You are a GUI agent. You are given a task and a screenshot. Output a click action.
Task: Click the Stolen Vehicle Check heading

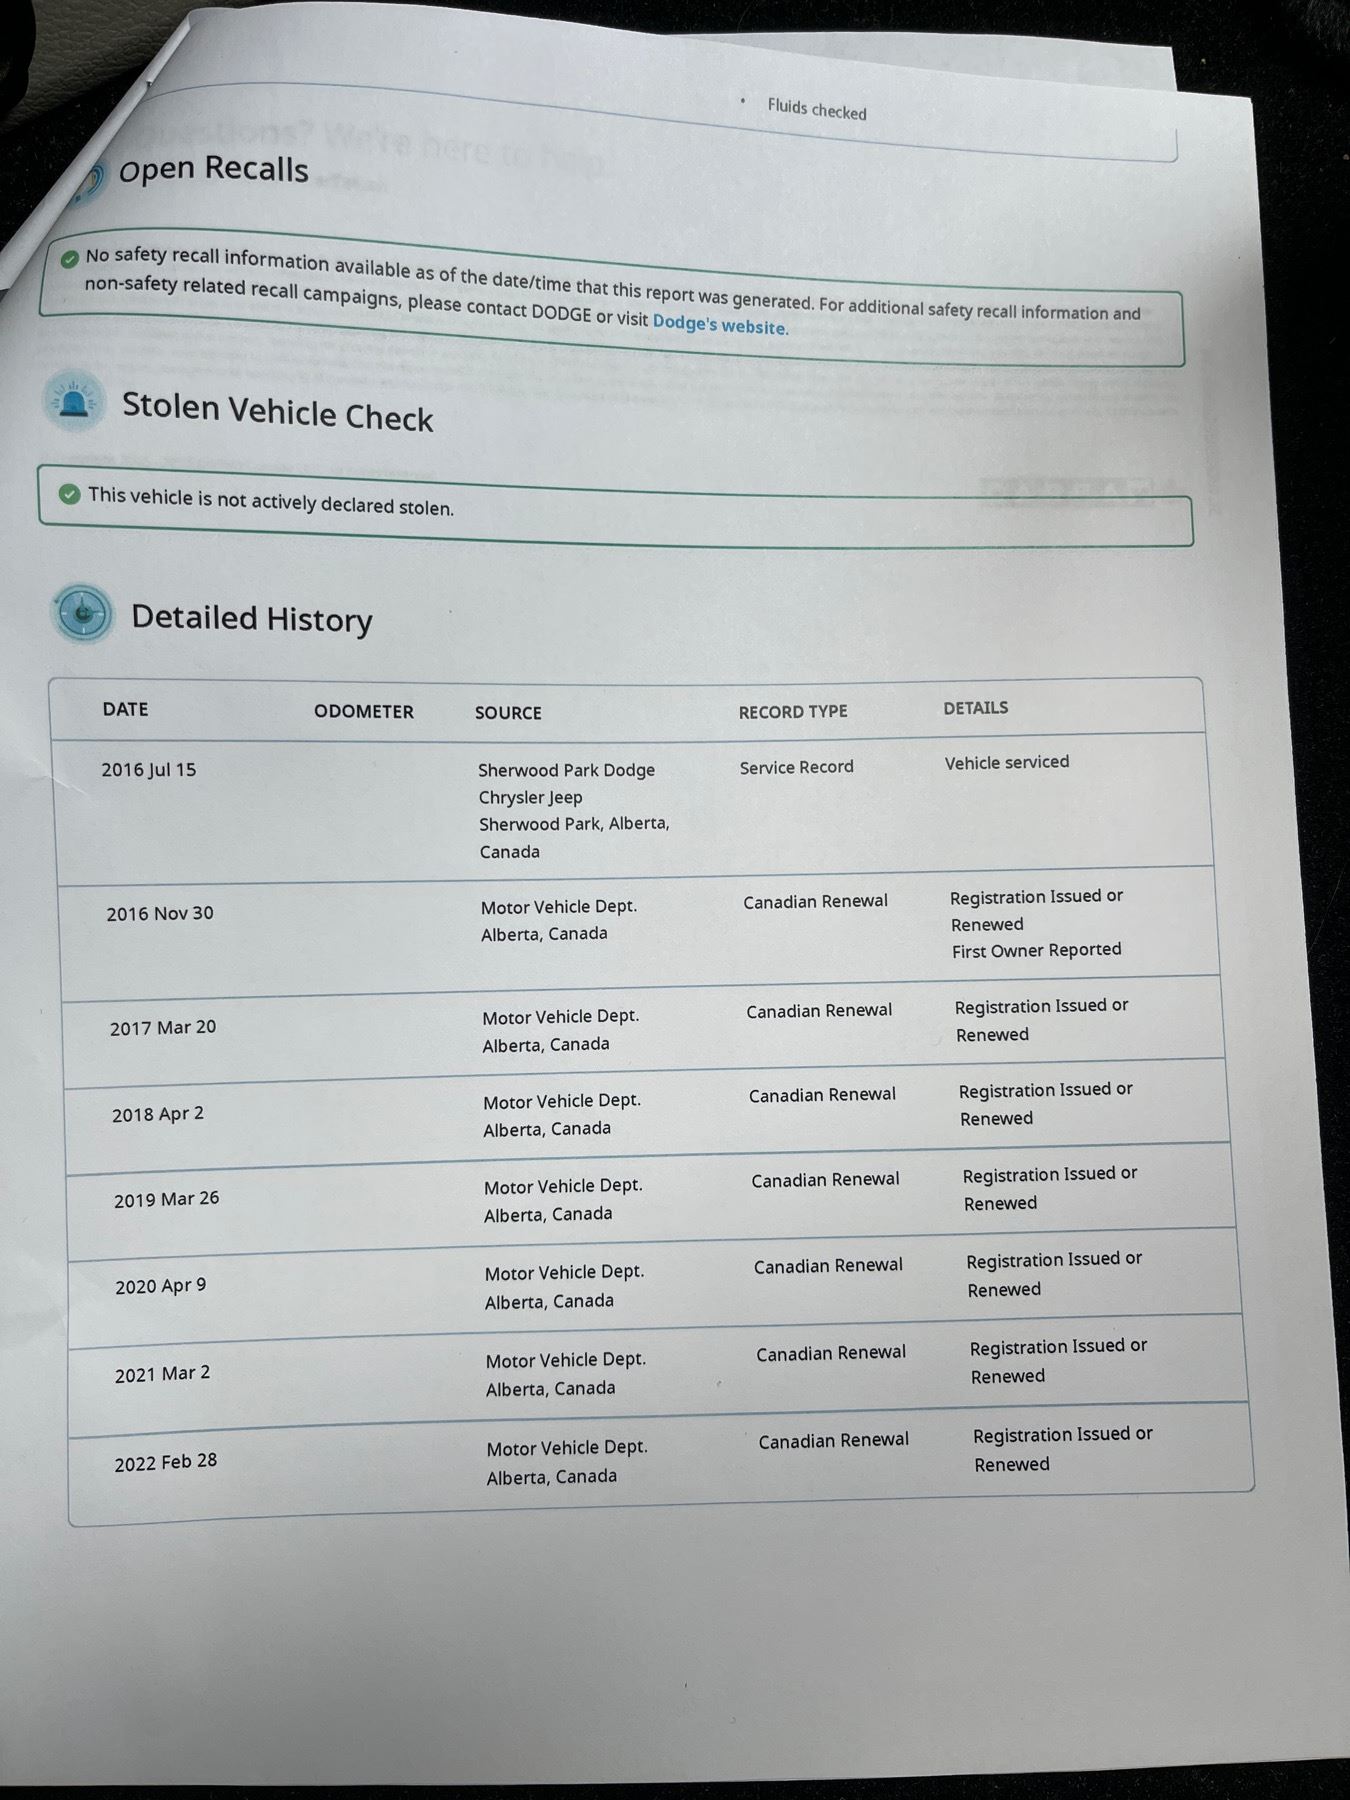pos(277,411)
